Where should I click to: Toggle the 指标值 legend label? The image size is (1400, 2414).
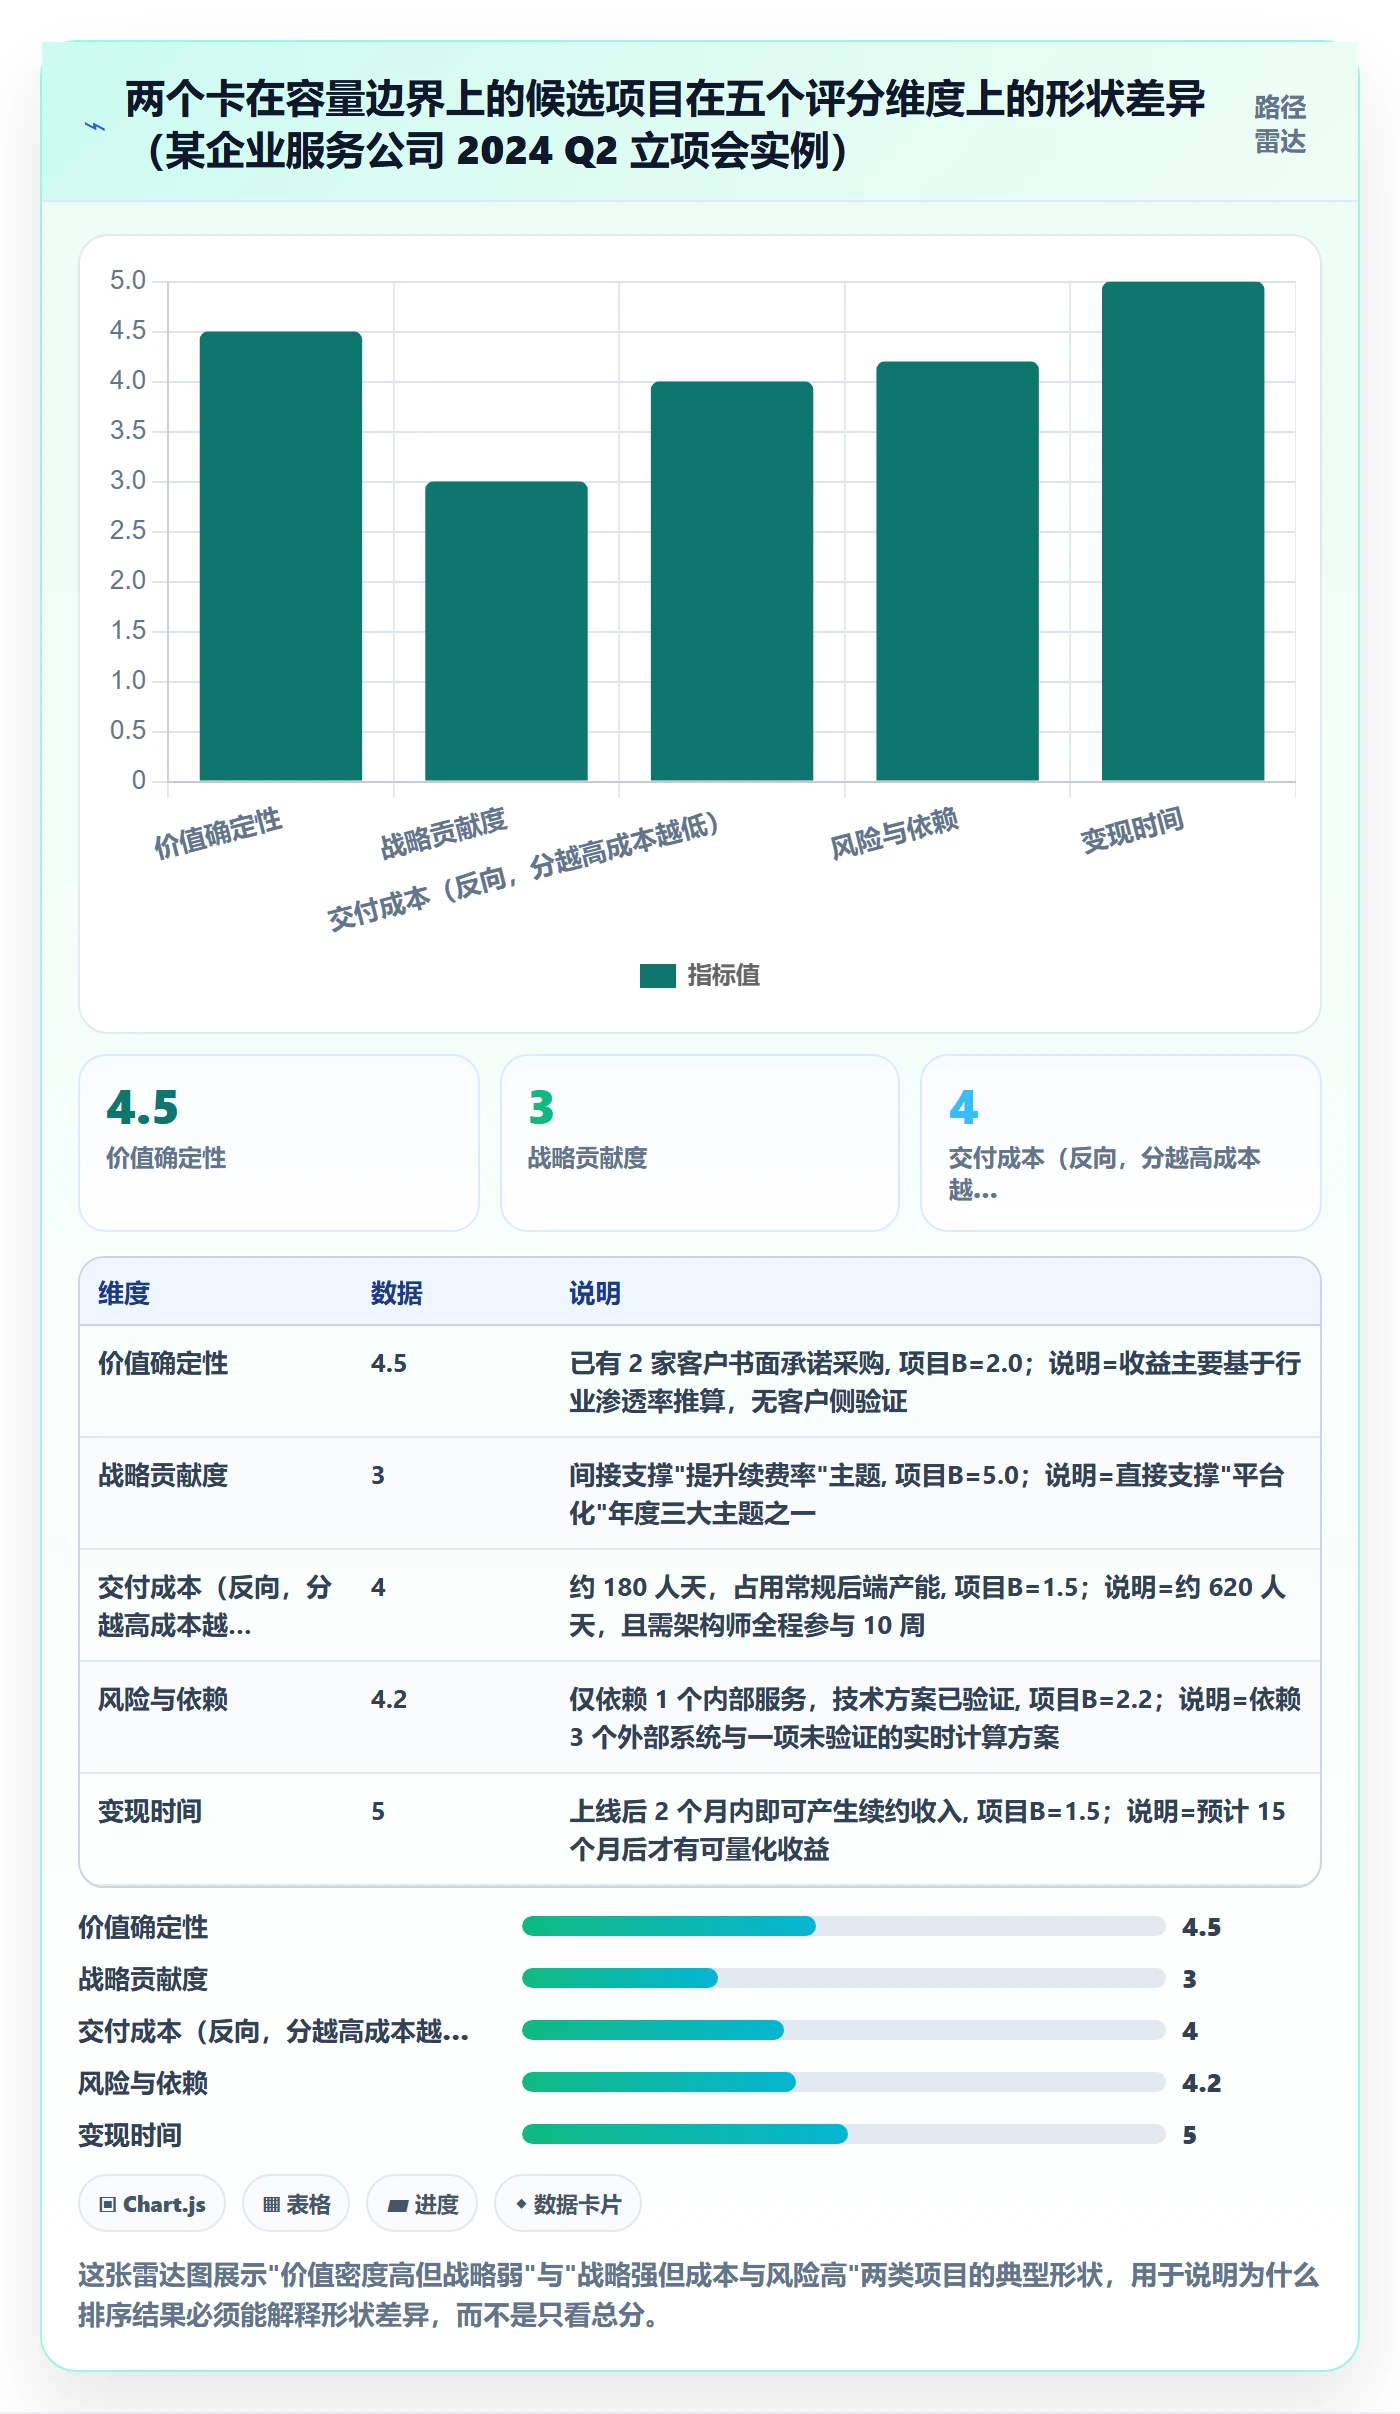(723, 976)
